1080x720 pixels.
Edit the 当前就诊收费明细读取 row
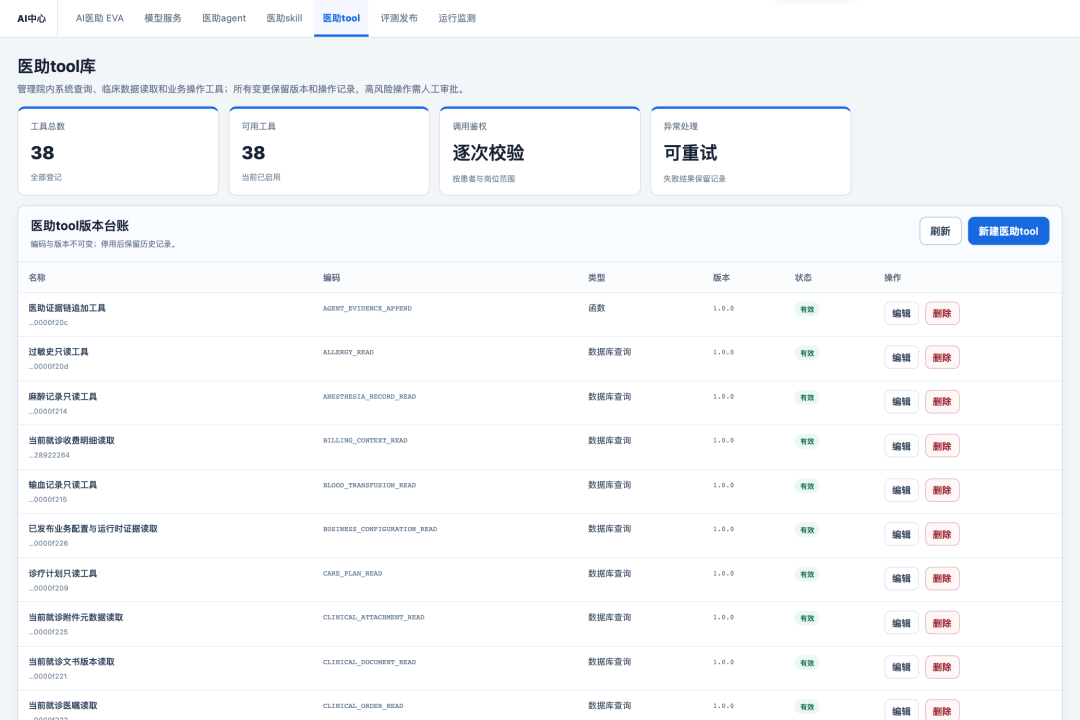(x=901, y=446)
